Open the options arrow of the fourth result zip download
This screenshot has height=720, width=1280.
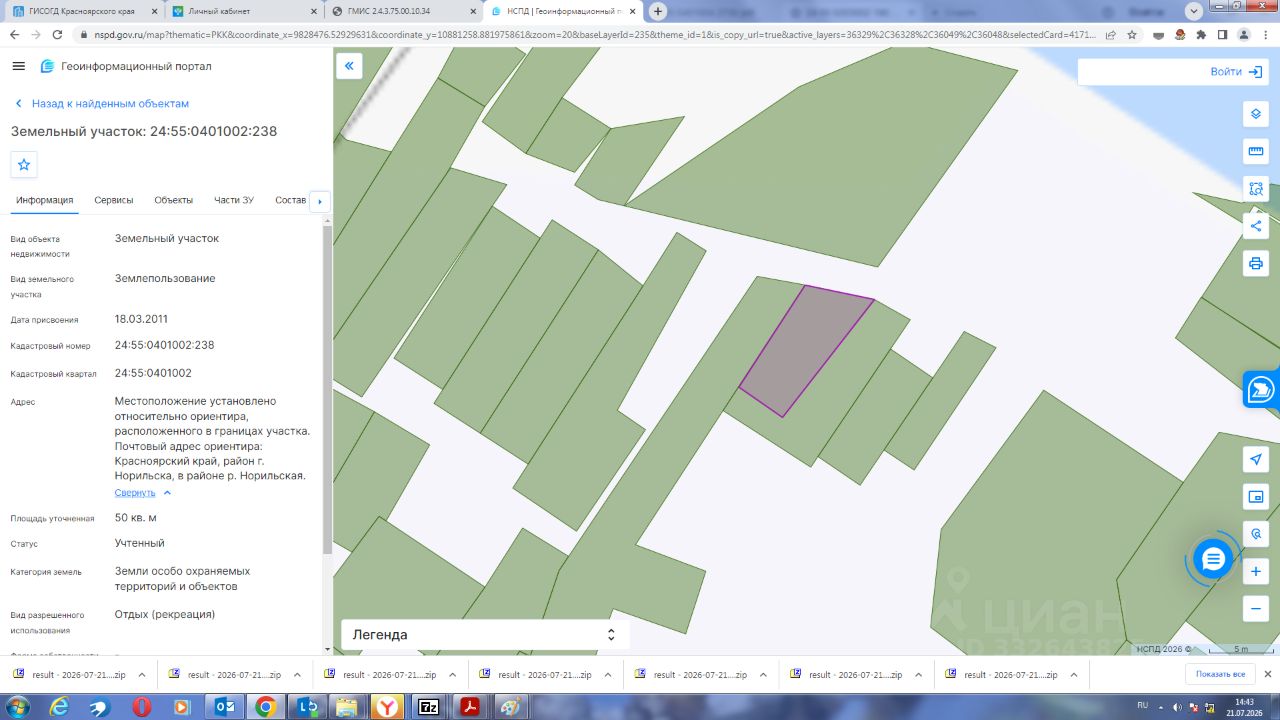[x=607, y=675]
